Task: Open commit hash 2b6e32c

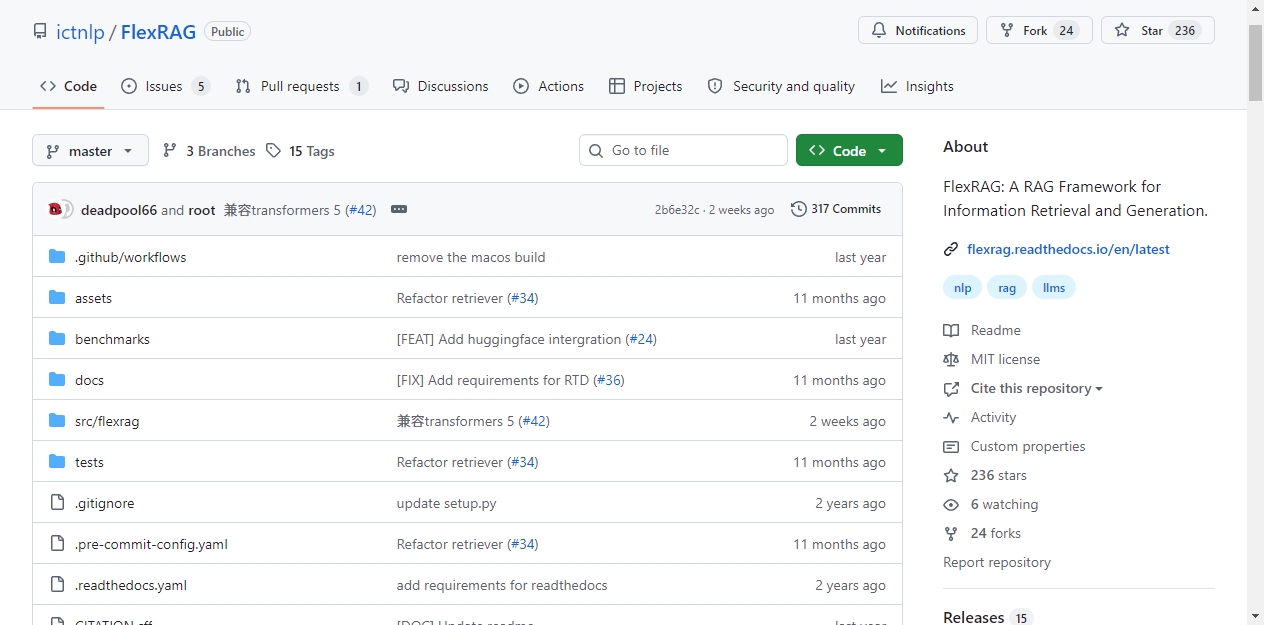Action: coord(677,210)
